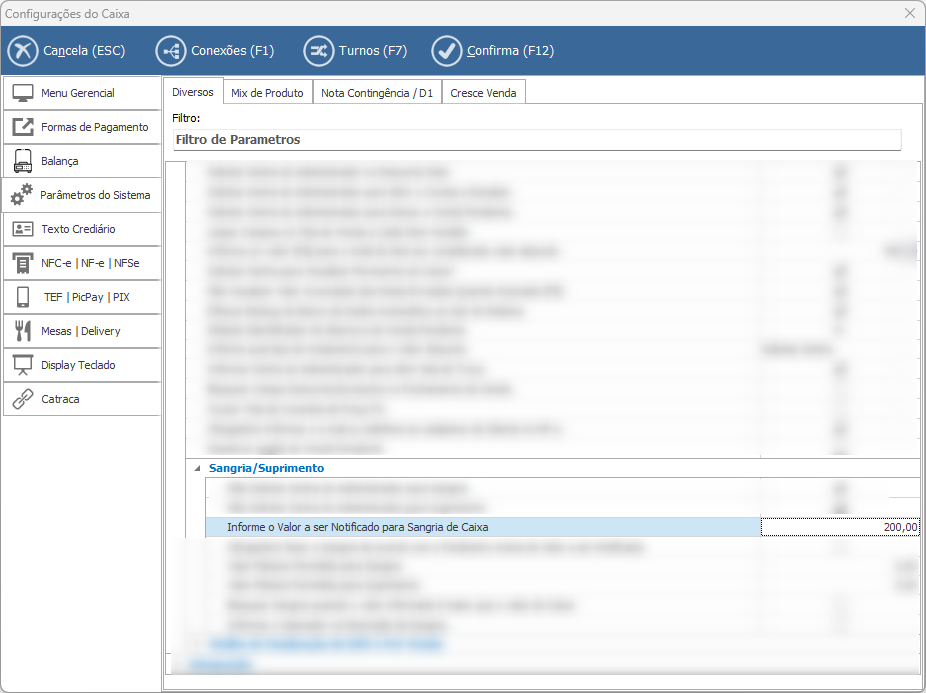Go to the Cresce Venda tab
926x693 pixels.
pyautogui.click(x=483, y=93)
